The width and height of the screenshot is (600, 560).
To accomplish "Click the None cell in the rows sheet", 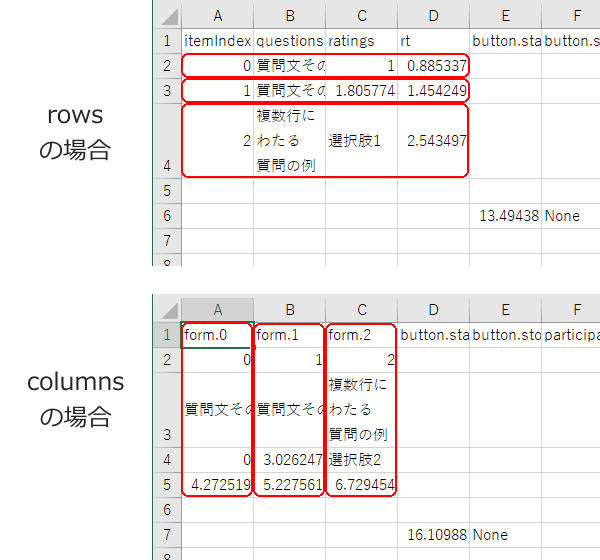I will 571,216.
